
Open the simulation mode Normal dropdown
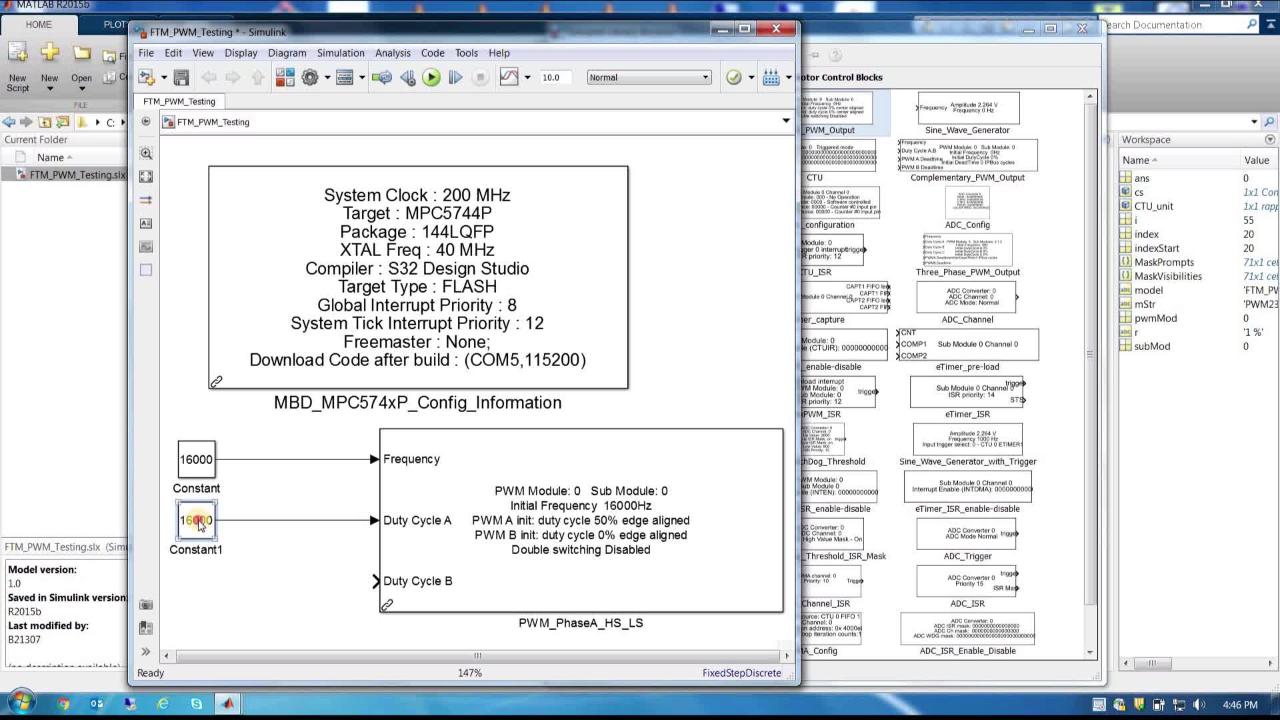click(x=648, y=77)
